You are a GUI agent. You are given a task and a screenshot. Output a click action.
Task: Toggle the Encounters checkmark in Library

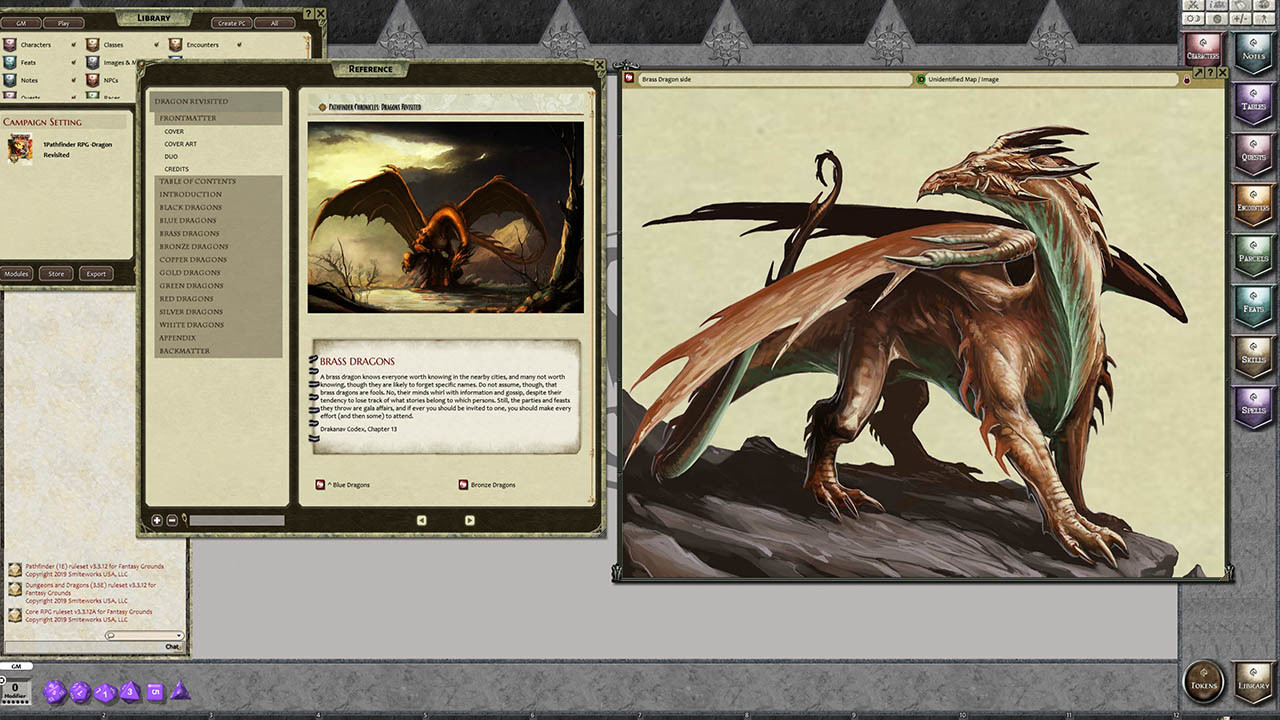point(240,45)
